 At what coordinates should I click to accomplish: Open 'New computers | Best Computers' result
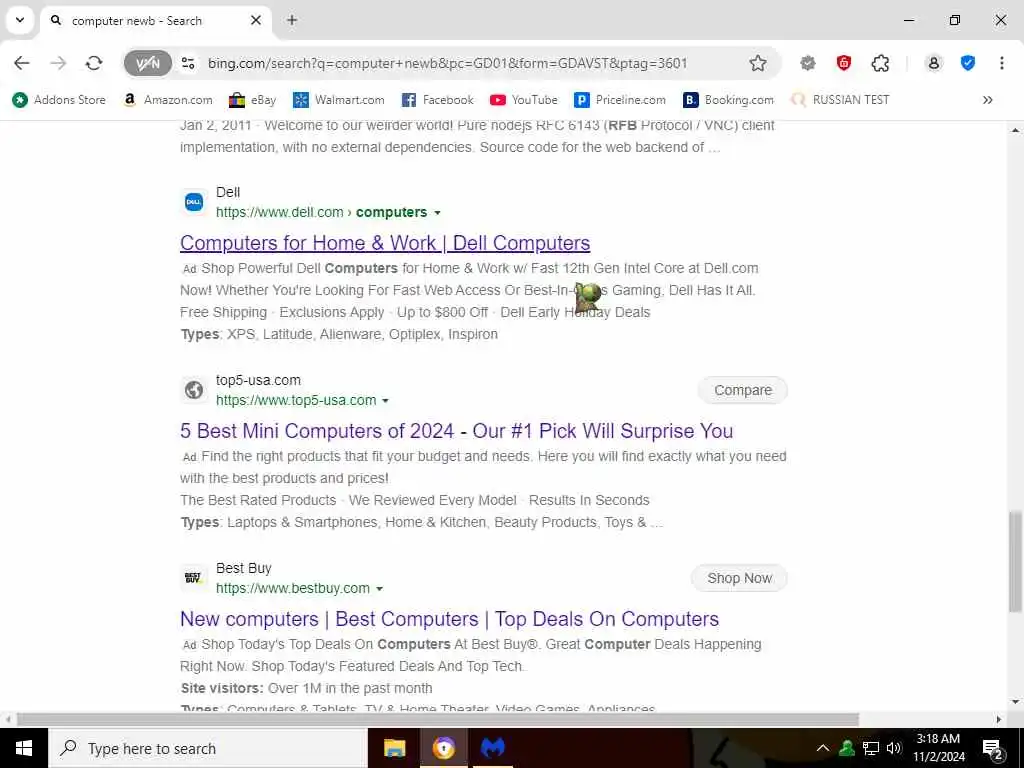(x=449, y=619)
